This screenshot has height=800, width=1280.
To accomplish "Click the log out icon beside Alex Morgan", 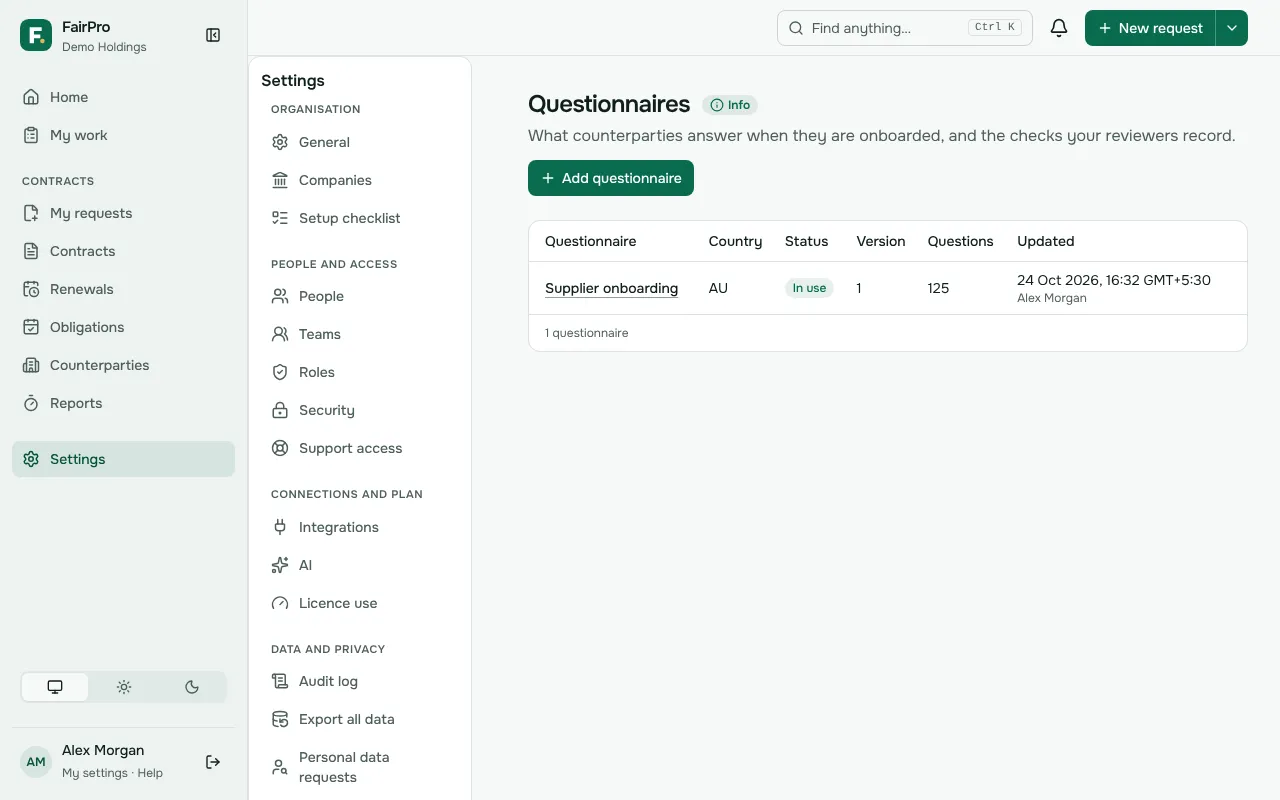I will tap(213, 762).
